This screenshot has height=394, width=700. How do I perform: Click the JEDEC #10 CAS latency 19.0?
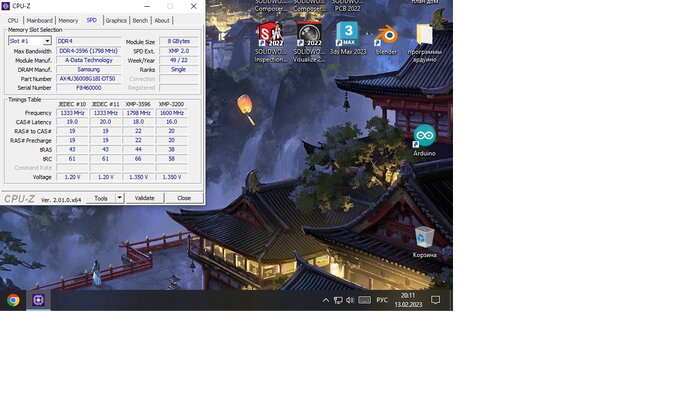(72, 122)
